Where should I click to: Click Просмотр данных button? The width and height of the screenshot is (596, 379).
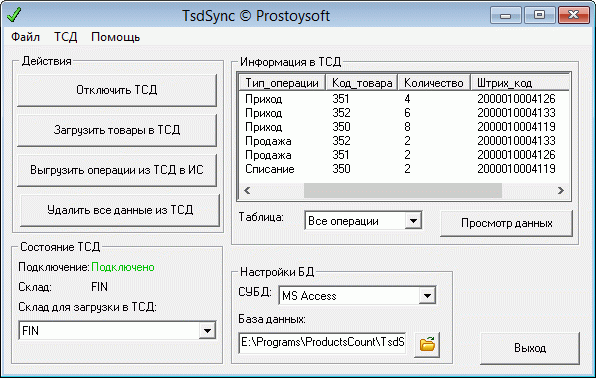click(x=506, y=223)
